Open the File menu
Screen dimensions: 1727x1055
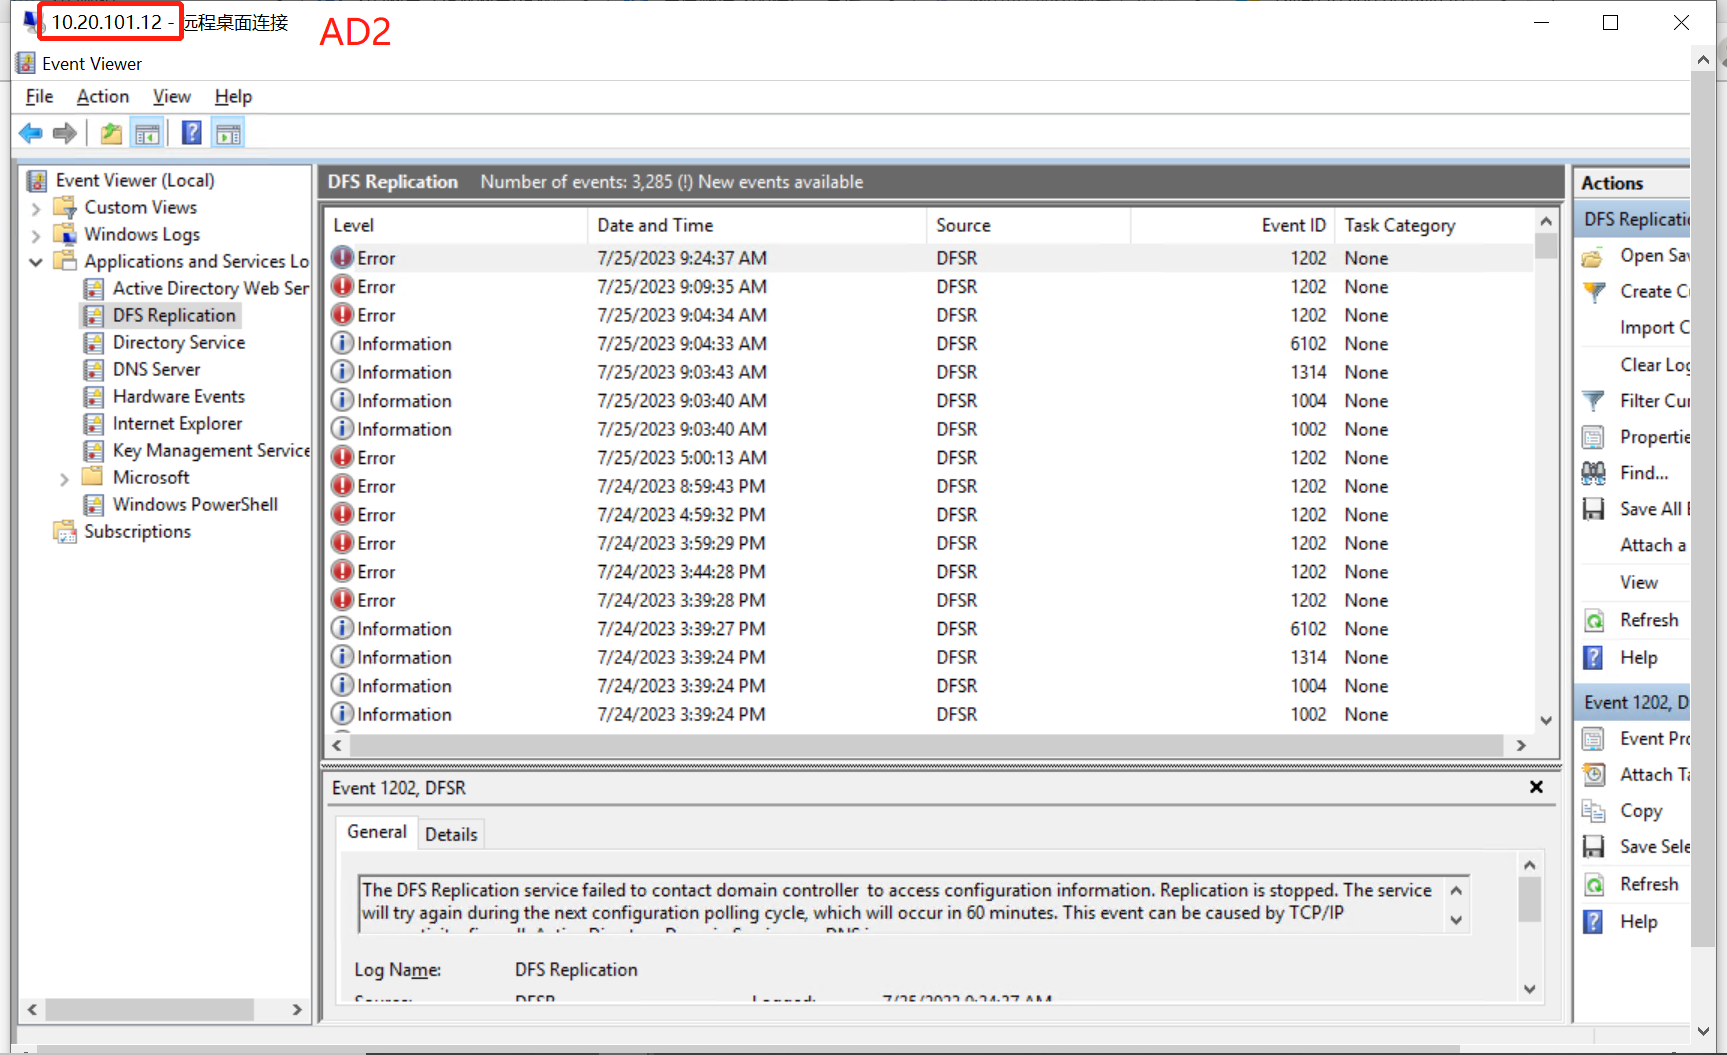coord(40,97)
